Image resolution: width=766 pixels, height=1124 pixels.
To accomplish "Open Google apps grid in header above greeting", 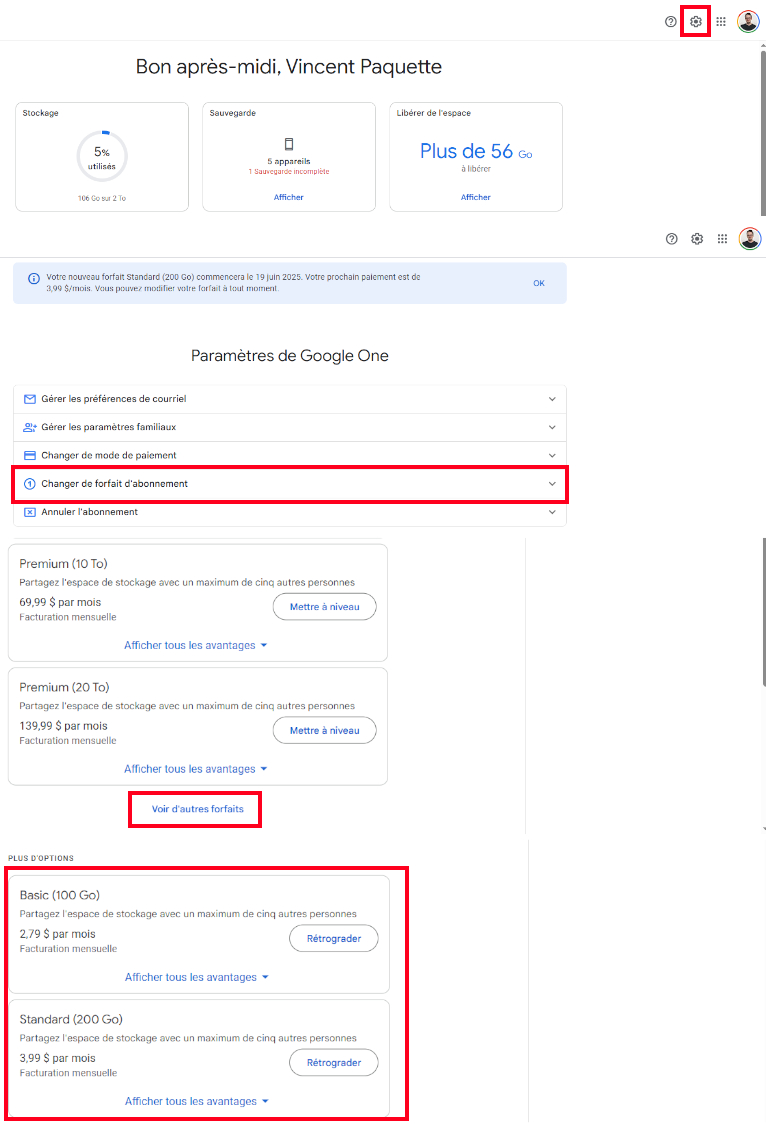I will tap(721, 22).
